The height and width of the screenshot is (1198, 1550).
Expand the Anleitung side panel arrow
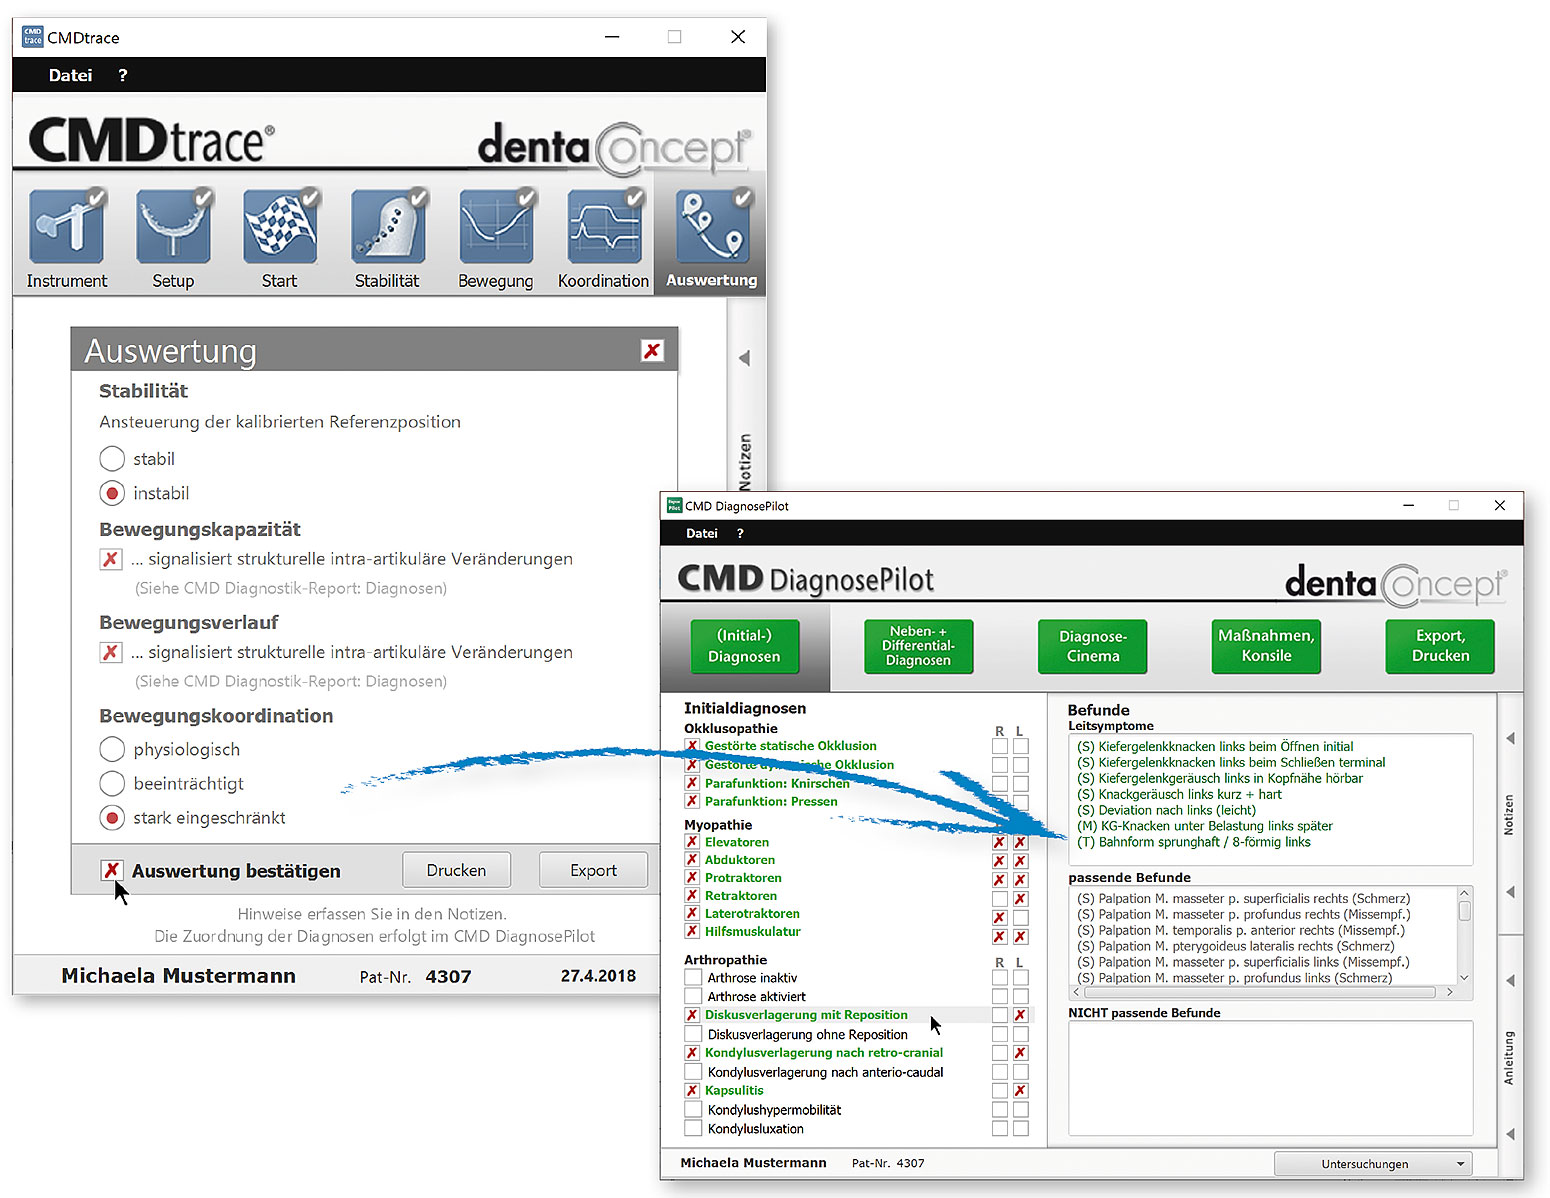click(1510, 1134)
